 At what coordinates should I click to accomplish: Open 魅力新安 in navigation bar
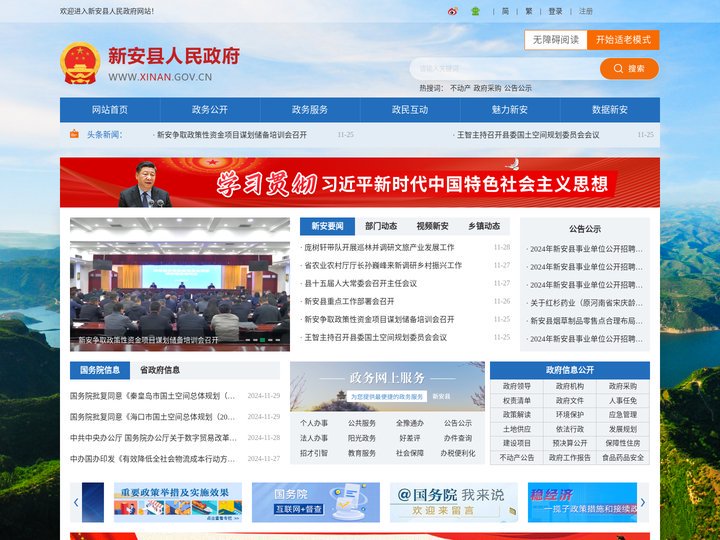pyautogui.click(x=510, y=110)
